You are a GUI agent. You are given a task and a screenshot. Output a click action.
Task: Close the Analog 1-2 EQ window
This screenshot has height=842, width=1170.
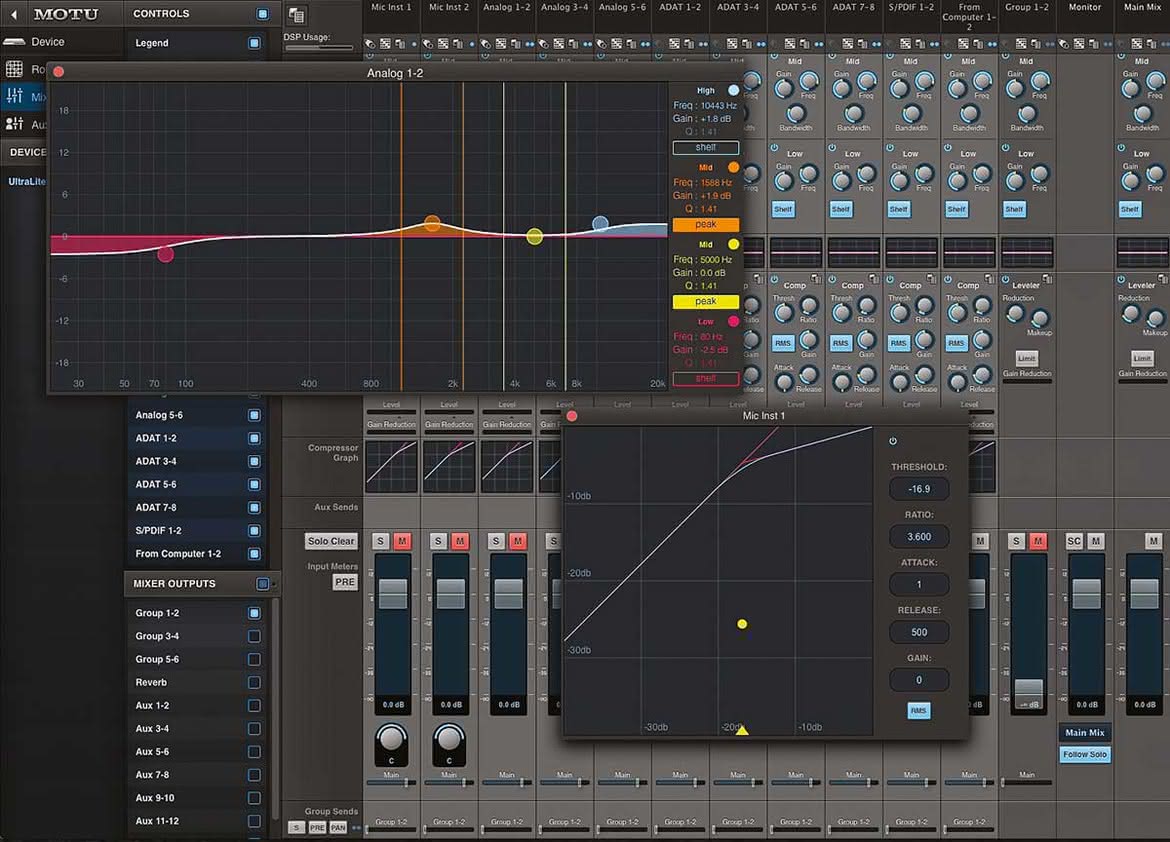point(58,72)
